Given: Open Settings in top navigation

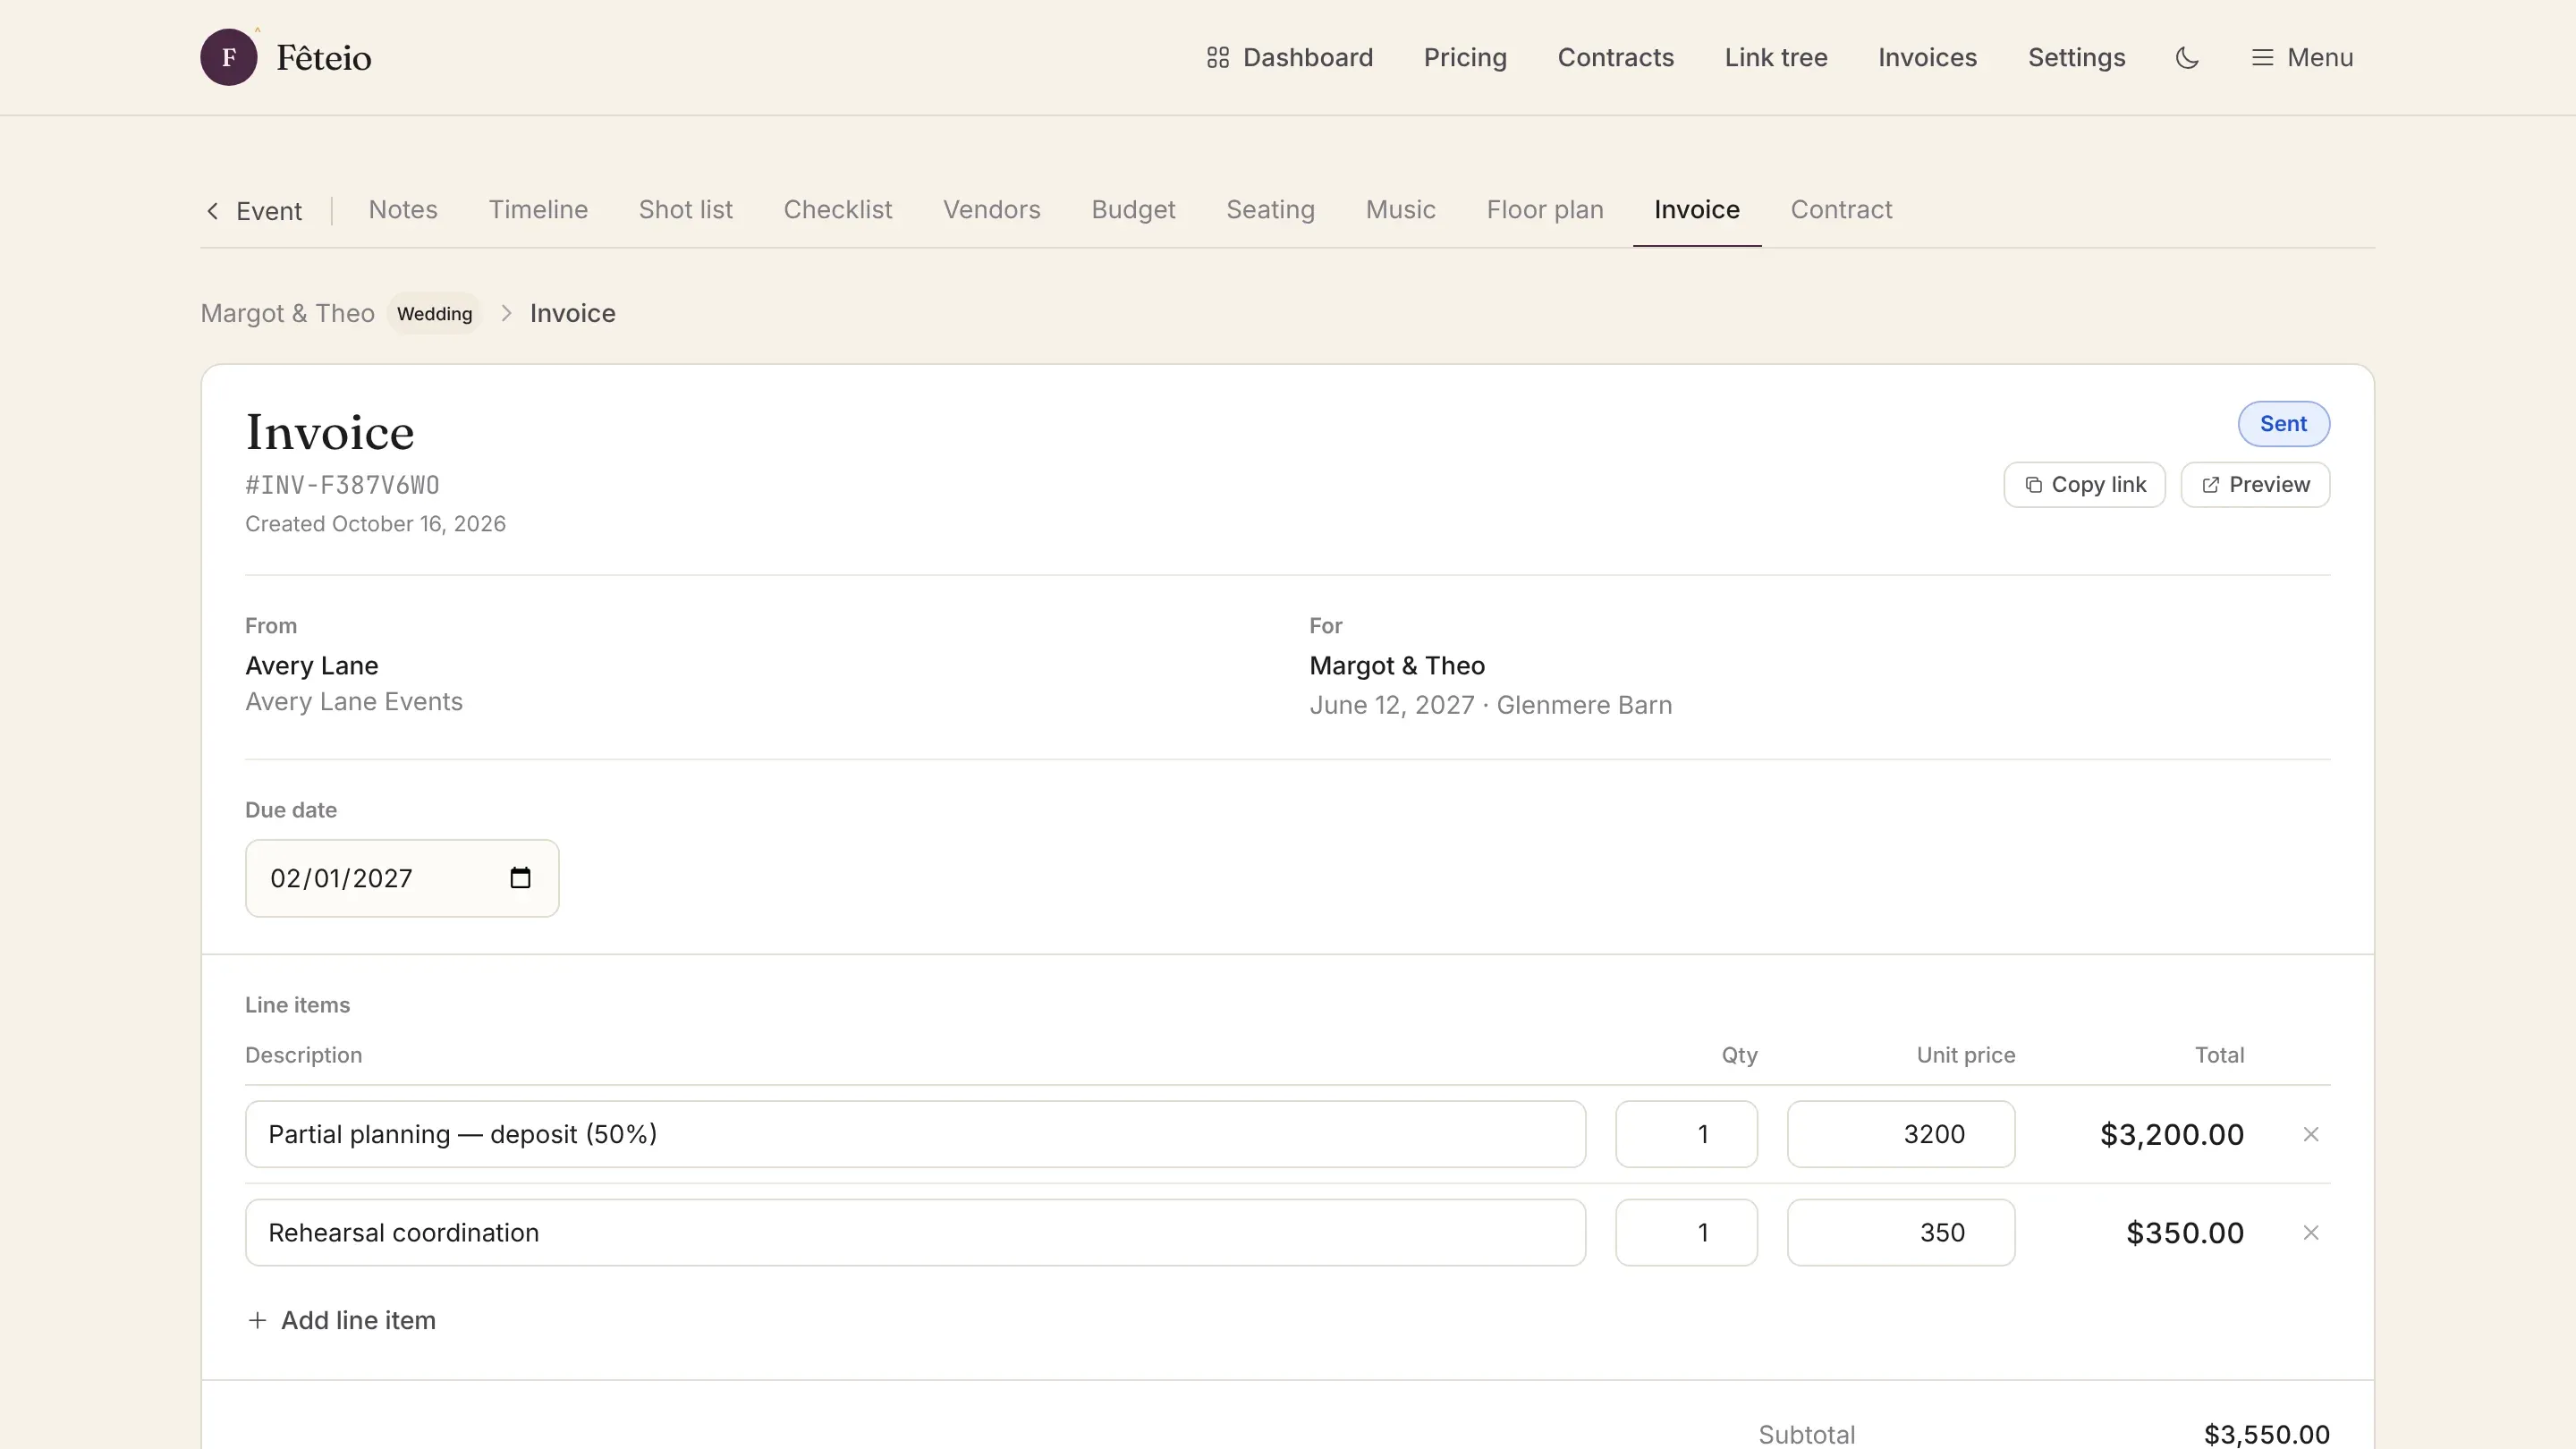Looking at the screenshot, I should coord(2076,58).
